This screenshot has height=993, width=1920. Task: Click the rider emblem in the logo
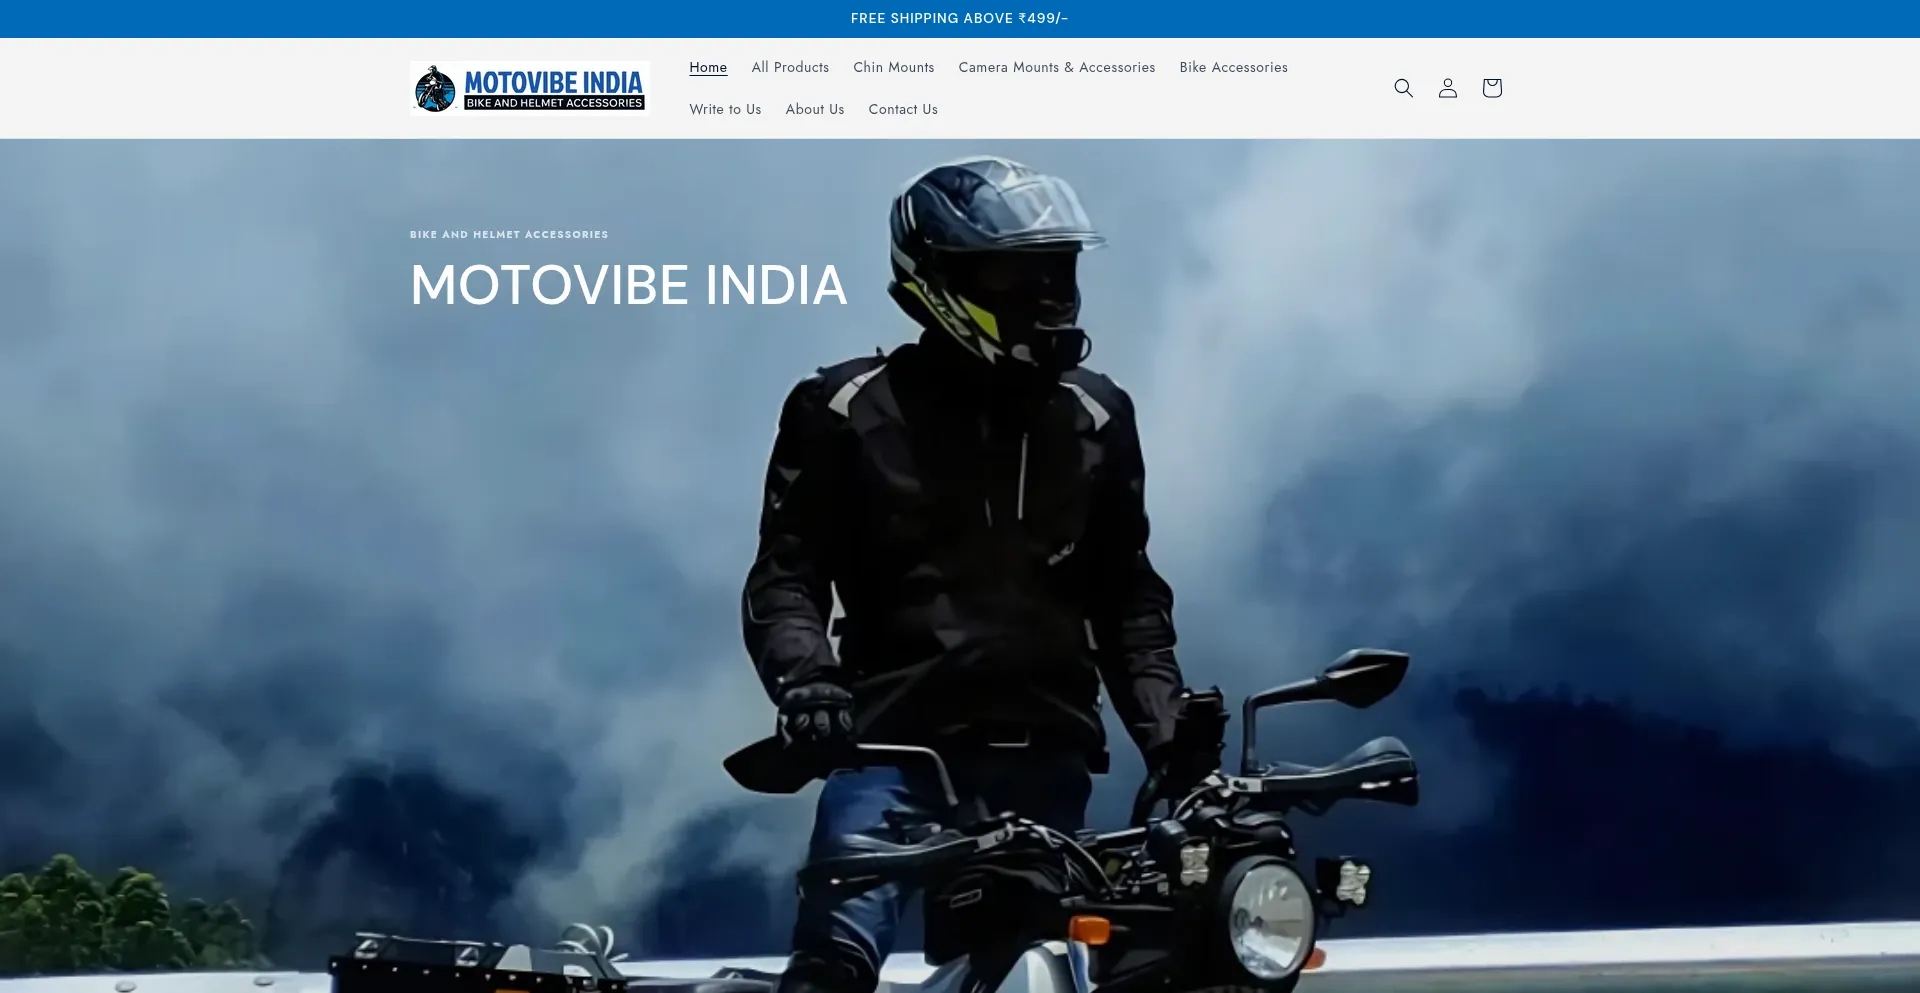click(x=435, y=89)
